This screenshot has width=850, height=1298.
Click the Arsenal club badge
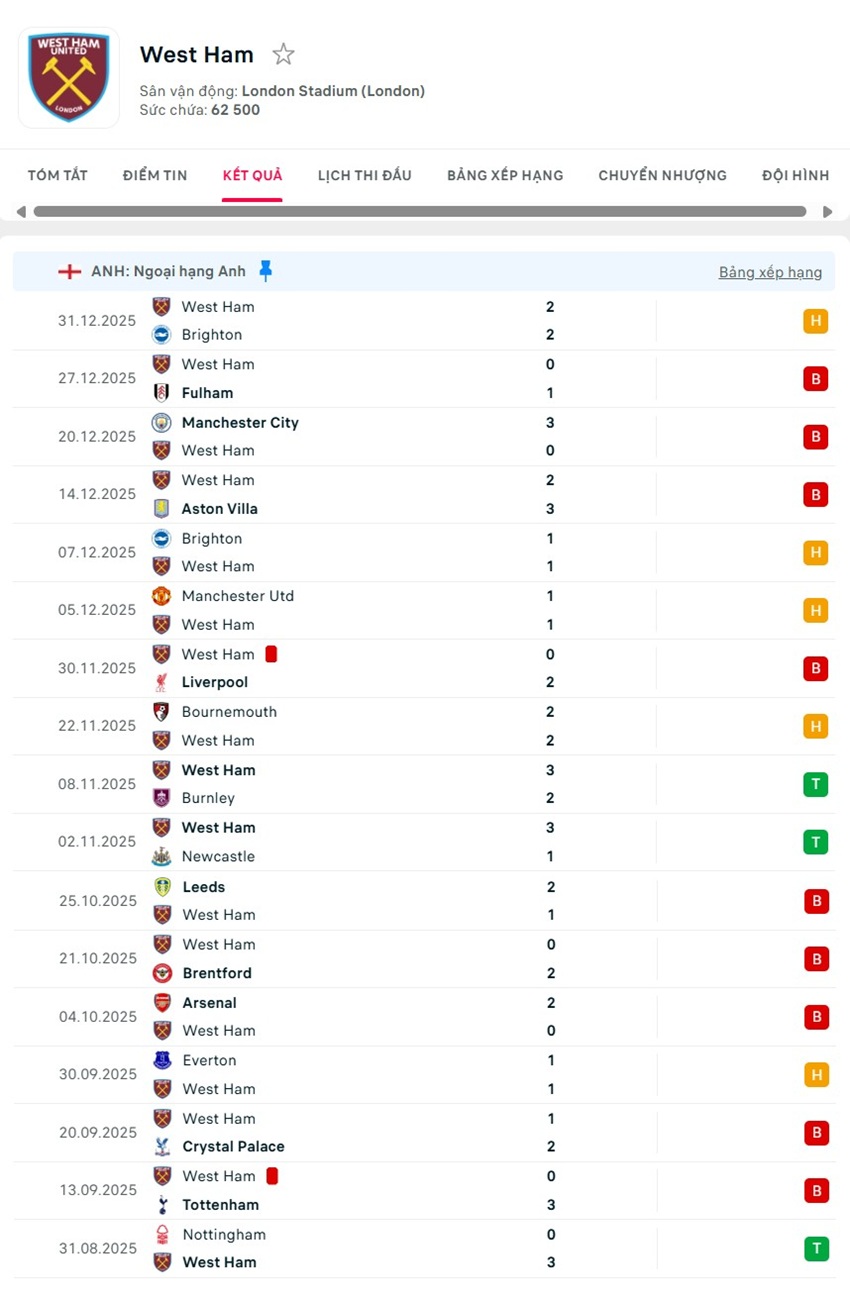tap(161, 1002)
